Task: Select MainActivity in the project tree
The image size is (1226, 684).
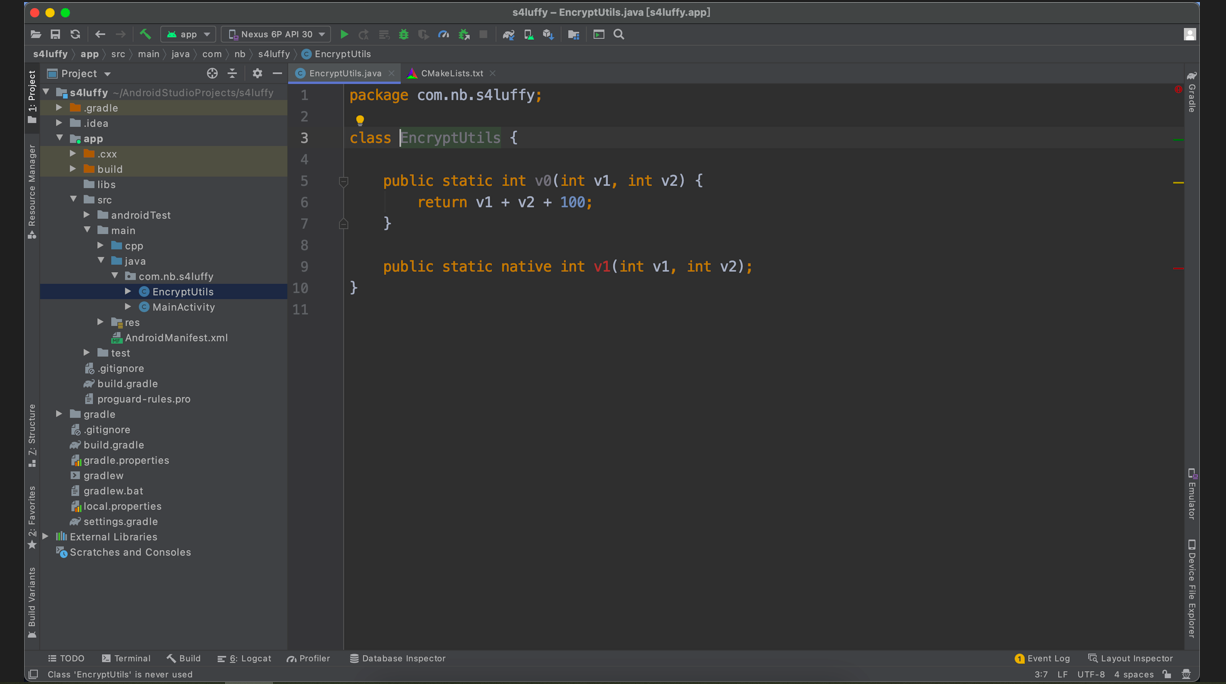Action: [x=183, y=307]
